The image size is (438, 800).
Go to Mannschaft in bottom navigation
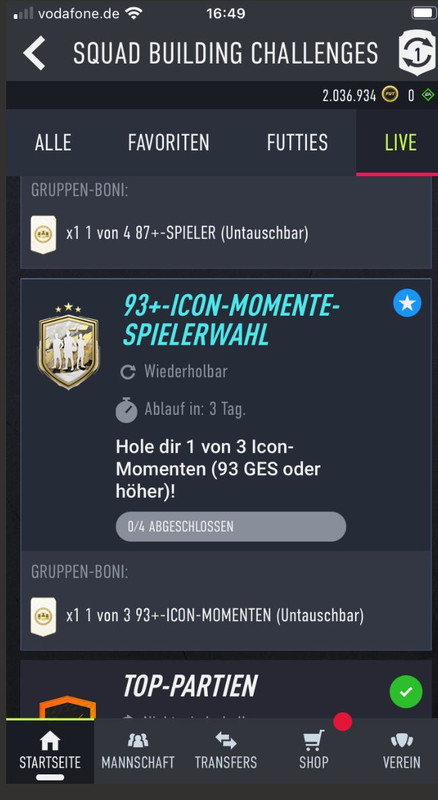(138, 751)
